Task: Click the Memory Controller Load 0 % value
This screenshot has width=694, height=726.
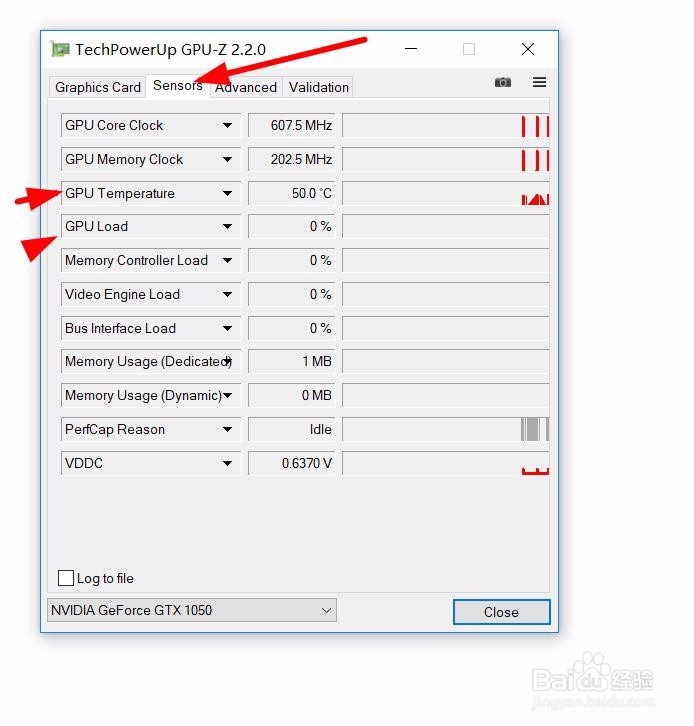Action: tap(291, 260)
